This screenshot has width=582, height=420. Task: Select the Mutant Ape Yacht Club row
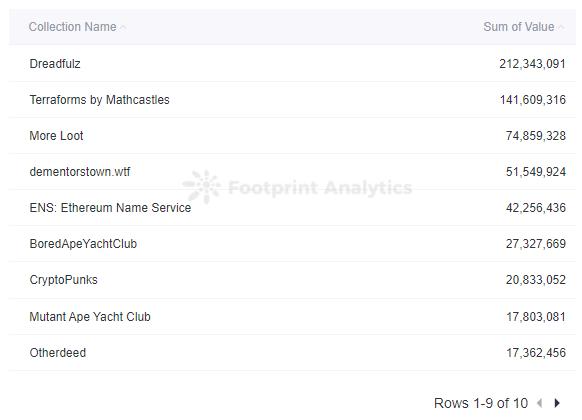click(292, 316)
